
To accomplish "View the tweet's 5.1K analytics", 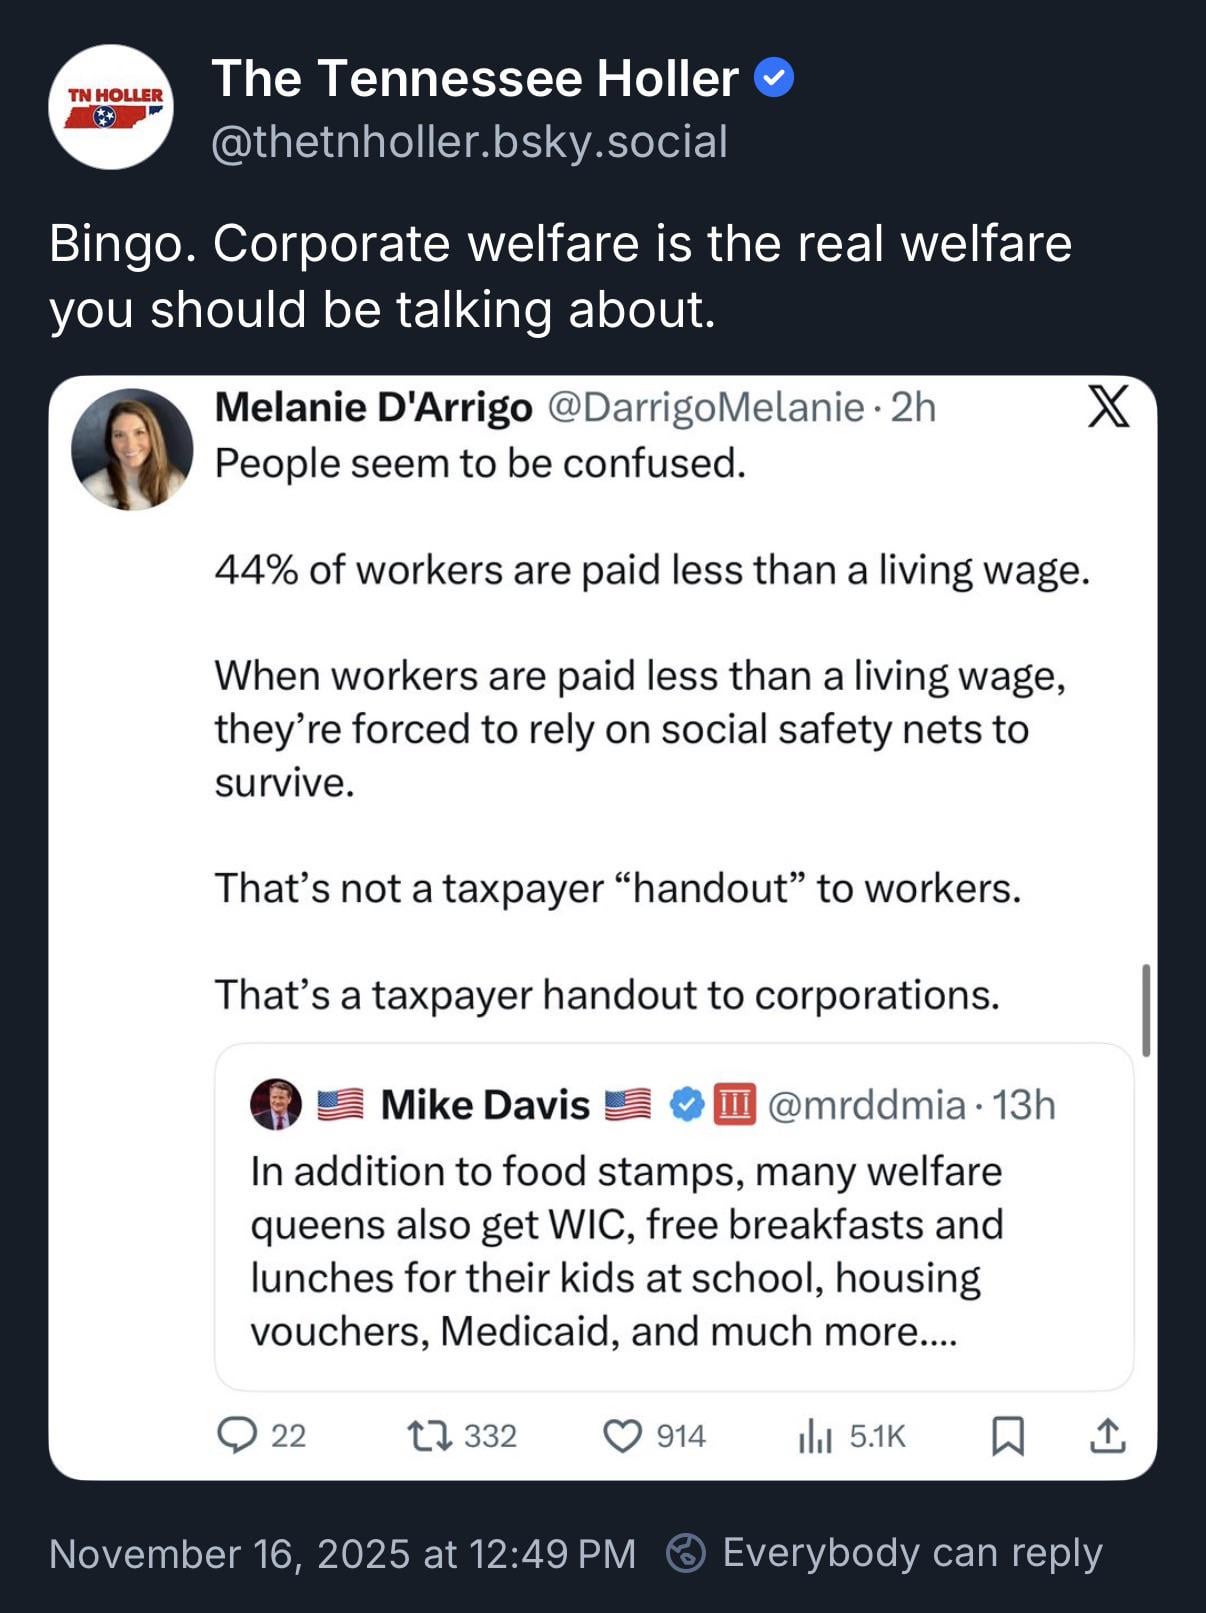I will click(x=815, y=1437).
